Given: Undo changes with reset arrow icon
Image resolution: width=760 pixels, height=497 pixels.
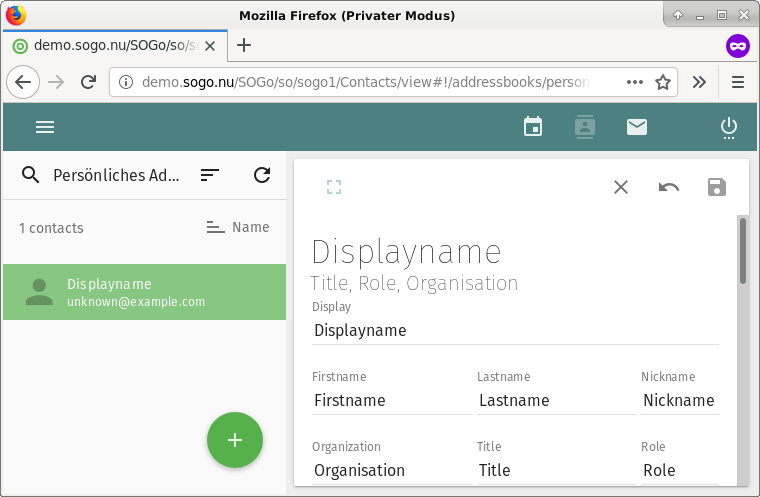Looking at the screenshot, I should 669,187.
